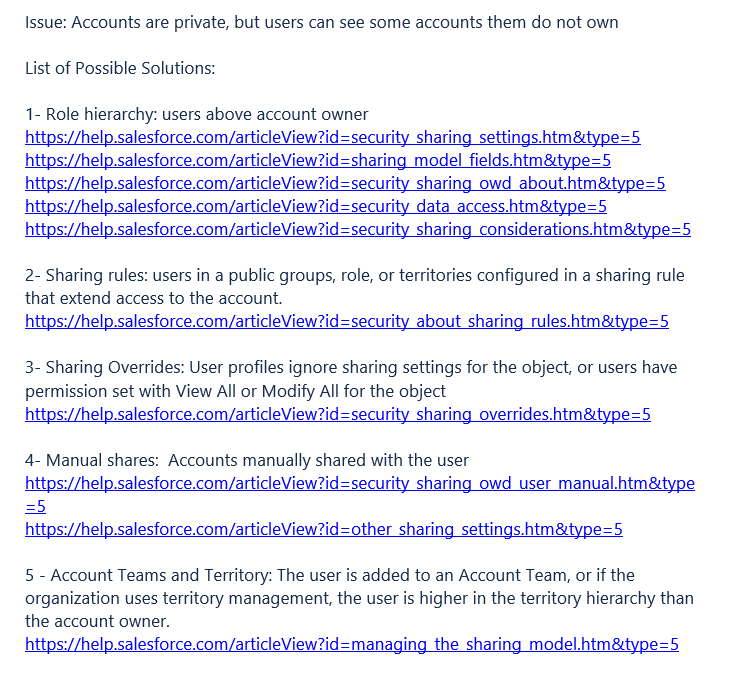Click the Sharing Overrides description paragraph
This screenshot has width=743, height=676.
point(351,379)
